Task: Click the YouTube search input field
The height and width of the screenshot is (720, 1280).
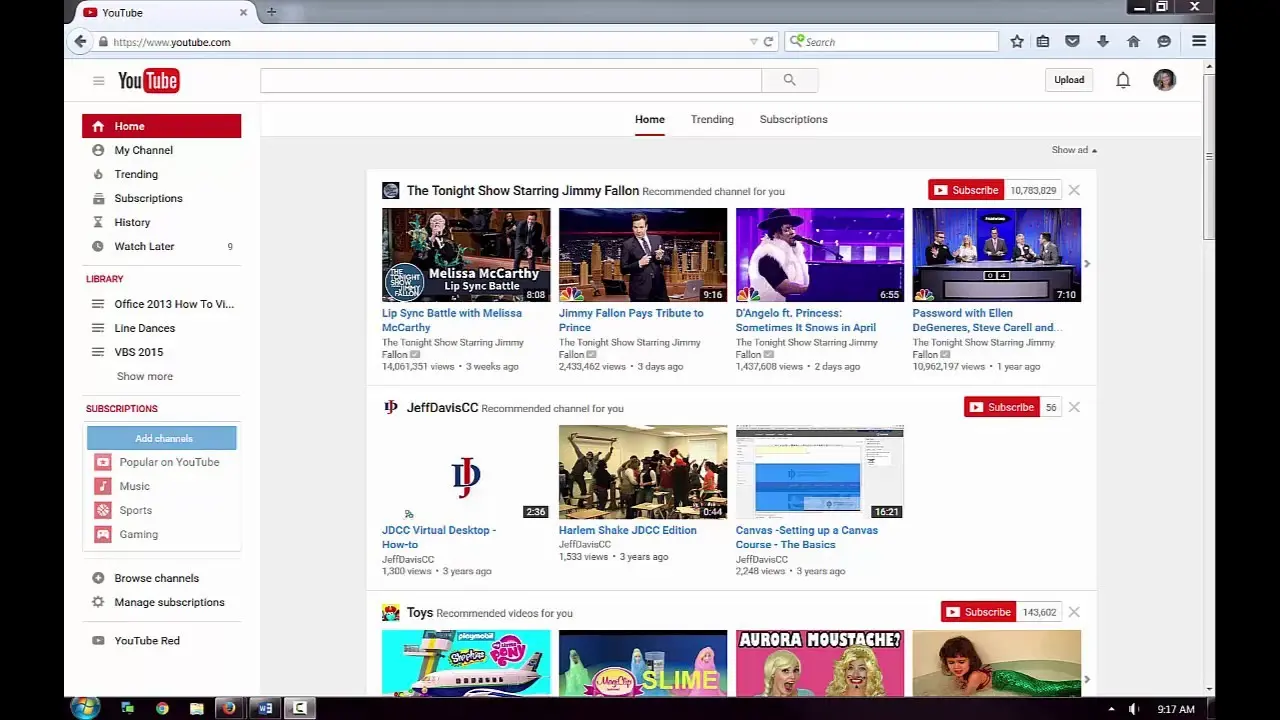Action: 511,80
